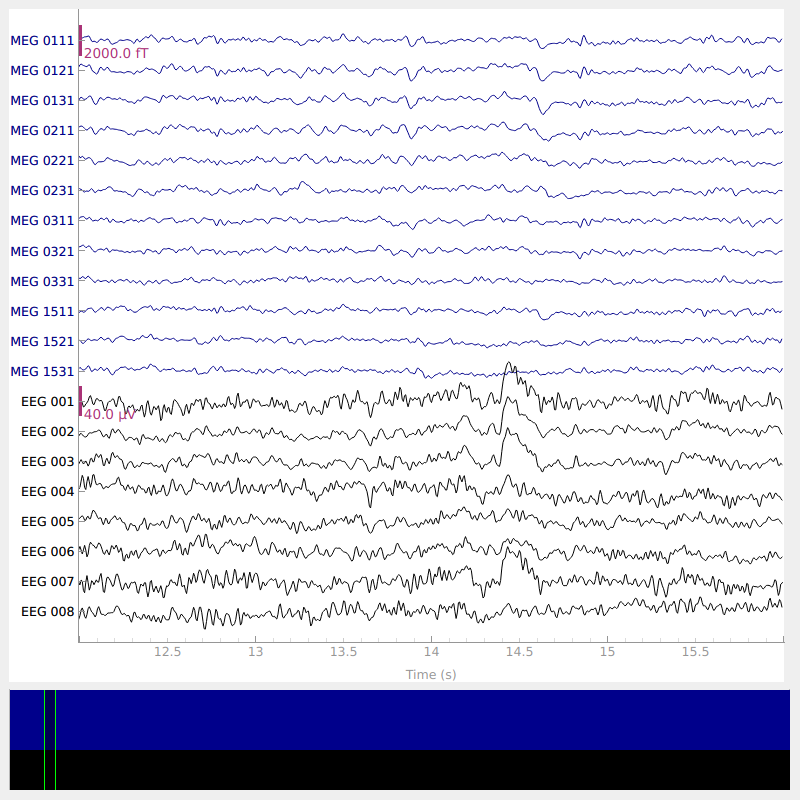800x800 pixels.
Task: Click the black strip below the overview bar
Action: [400, 769]
